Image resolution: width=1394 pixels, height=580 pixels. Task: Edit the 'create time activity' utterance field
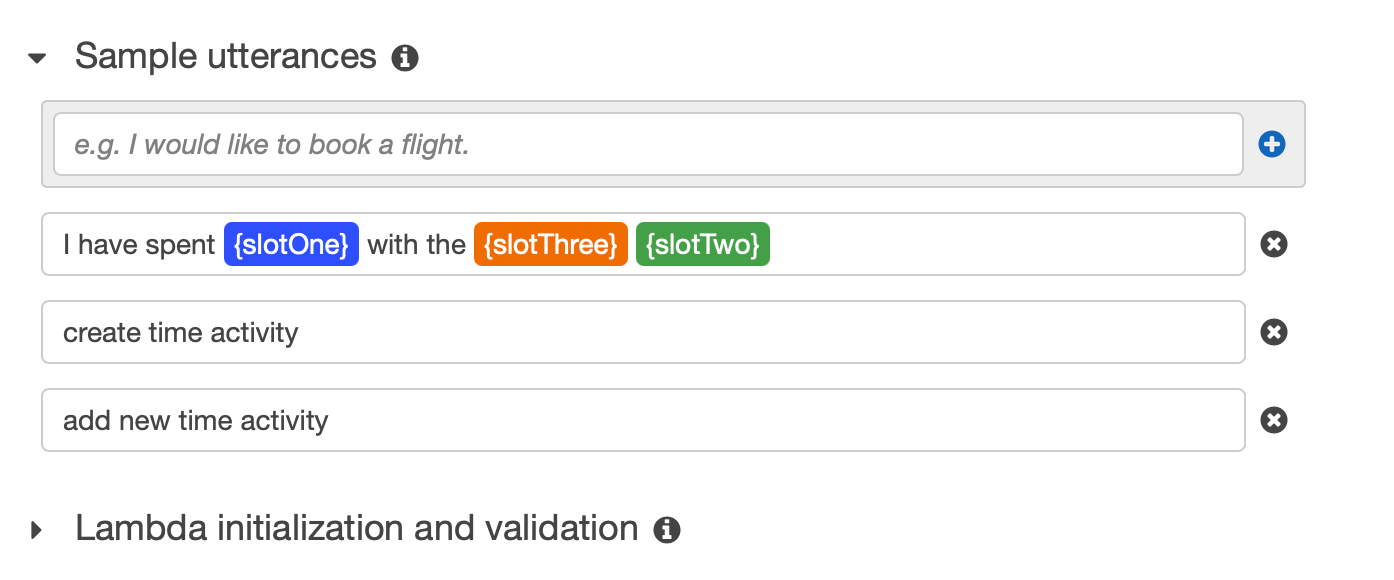pos(643,332)
